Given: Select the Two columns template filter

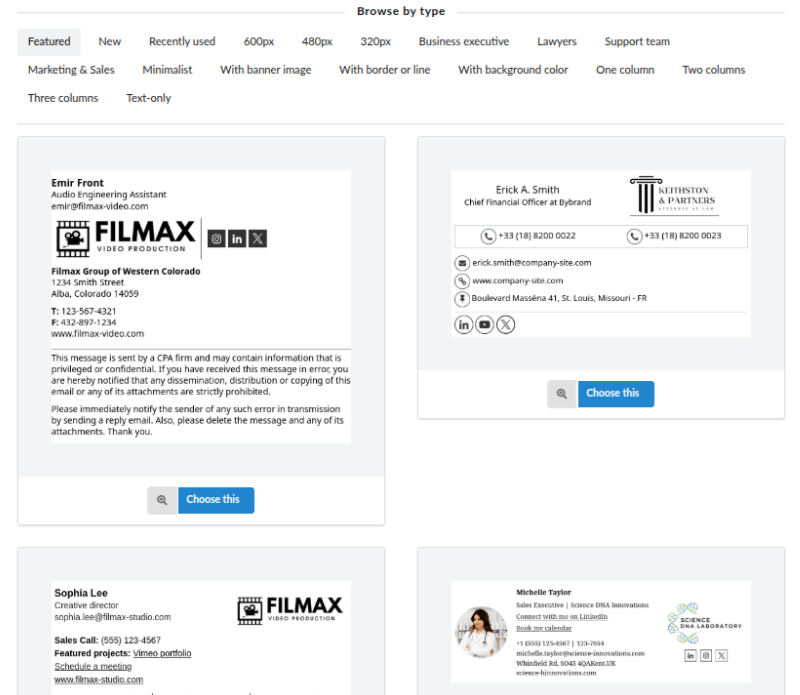Looking at the screenshot, I should pyautogui.click(x=713, y=70).
